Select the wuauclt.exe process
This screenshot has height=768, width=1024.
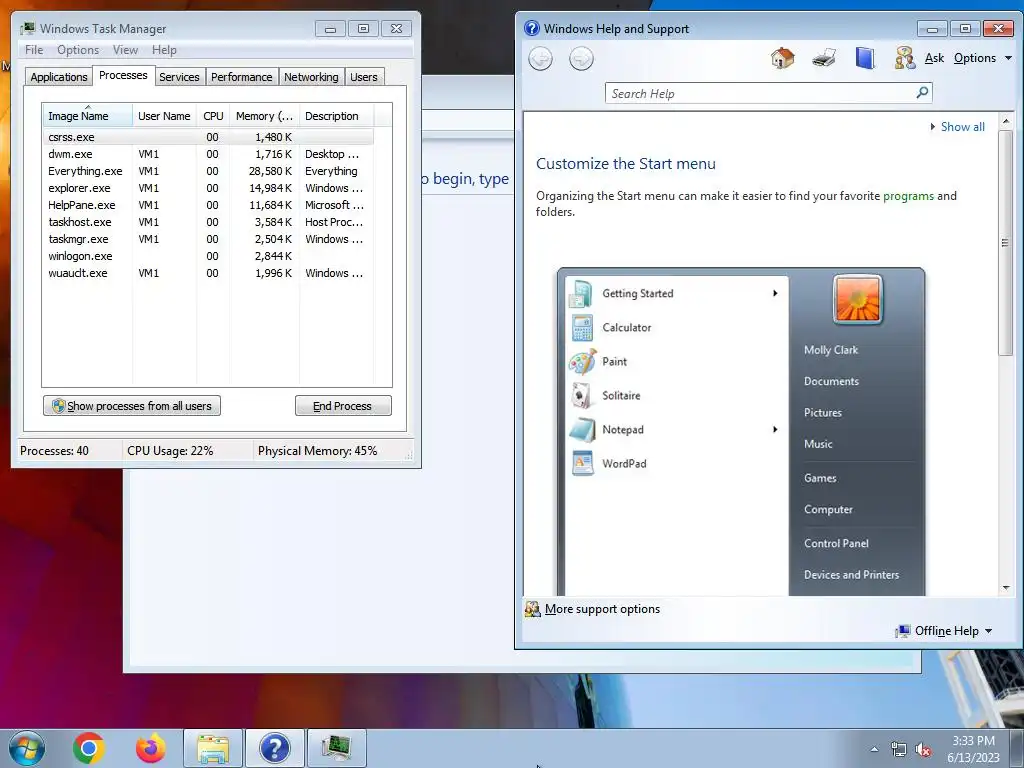tap(208, 273)
